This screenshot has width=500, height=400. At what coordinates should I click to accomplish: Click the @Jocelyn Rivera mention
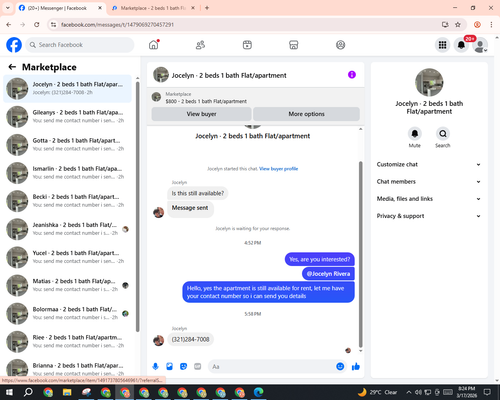tap(328, 274)
